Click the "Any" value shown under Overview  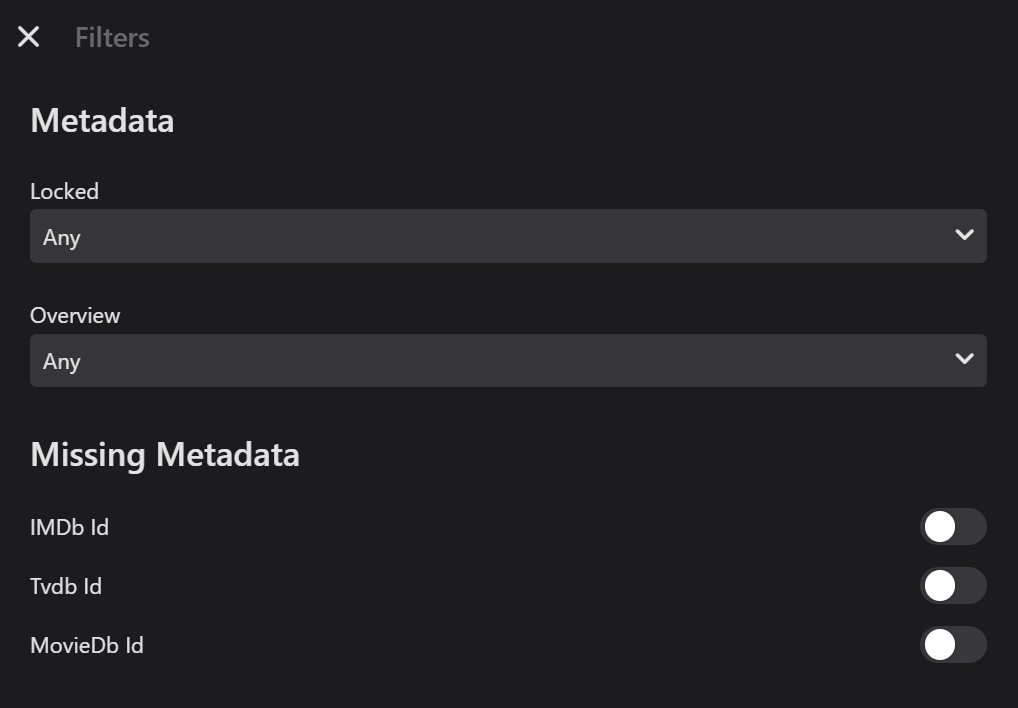pos(62,362)
